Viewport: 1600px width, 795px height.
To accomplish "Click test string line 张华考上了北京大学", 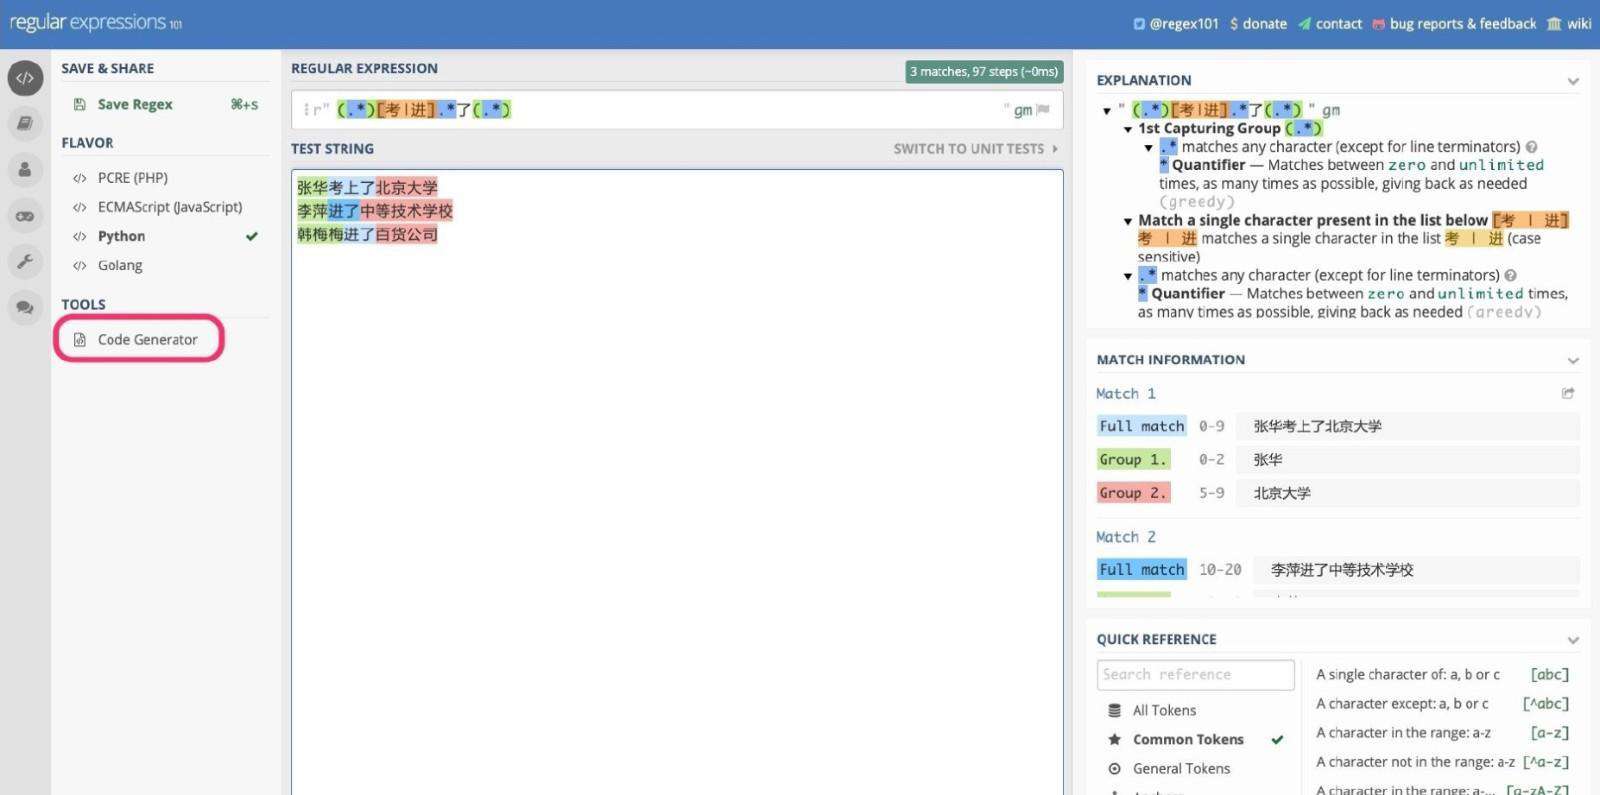I will click(367, 188).
